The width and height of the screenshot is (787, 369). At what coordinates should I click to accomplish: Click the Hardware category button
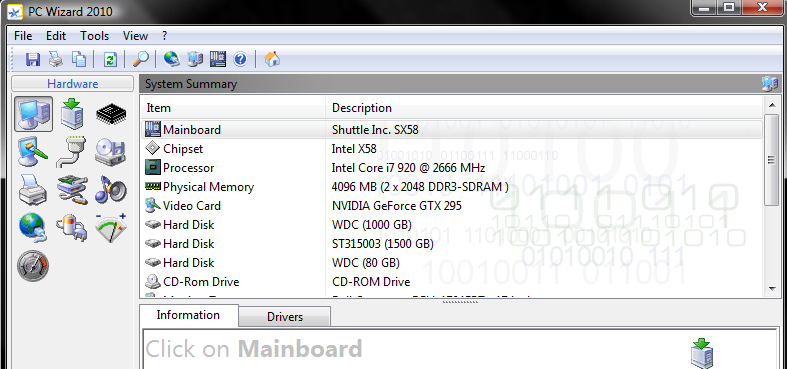[x=73, y=84]
